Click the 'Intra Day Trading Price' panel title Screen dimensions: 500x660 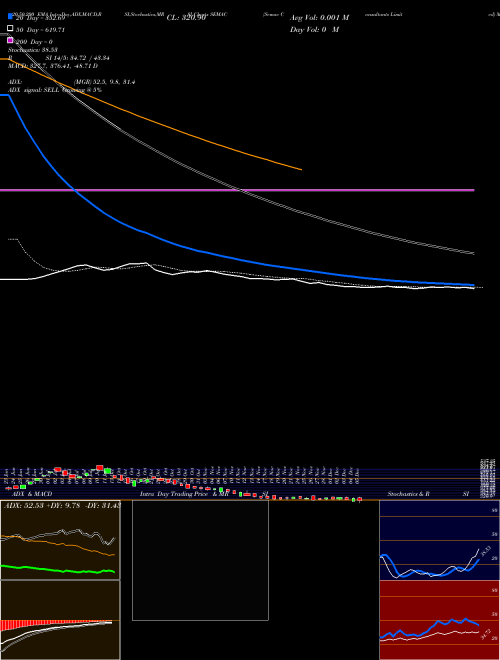174,494
